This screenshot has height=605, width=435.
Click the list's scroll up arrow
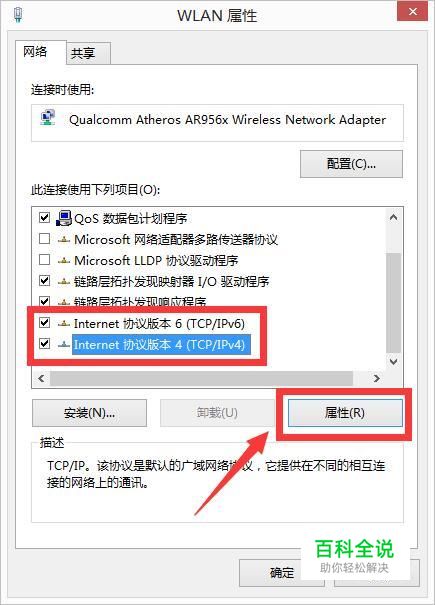[x=393, y=217]
